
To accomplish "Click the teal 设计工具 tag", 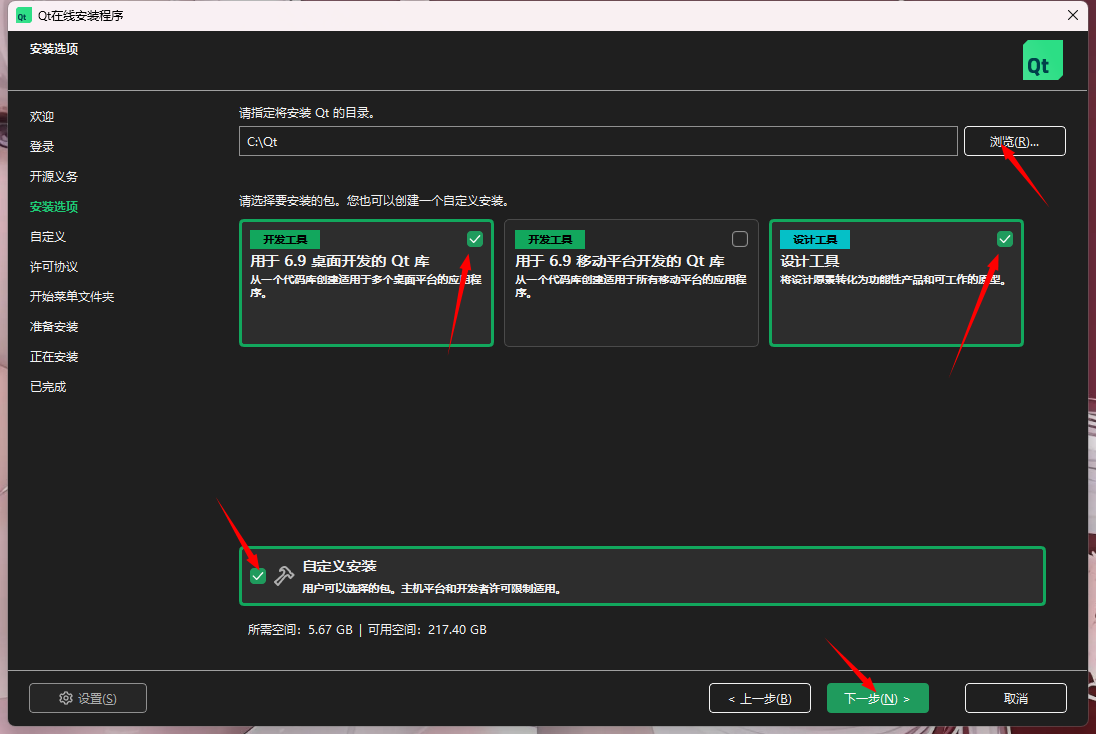I will click(x=815, y=240).
